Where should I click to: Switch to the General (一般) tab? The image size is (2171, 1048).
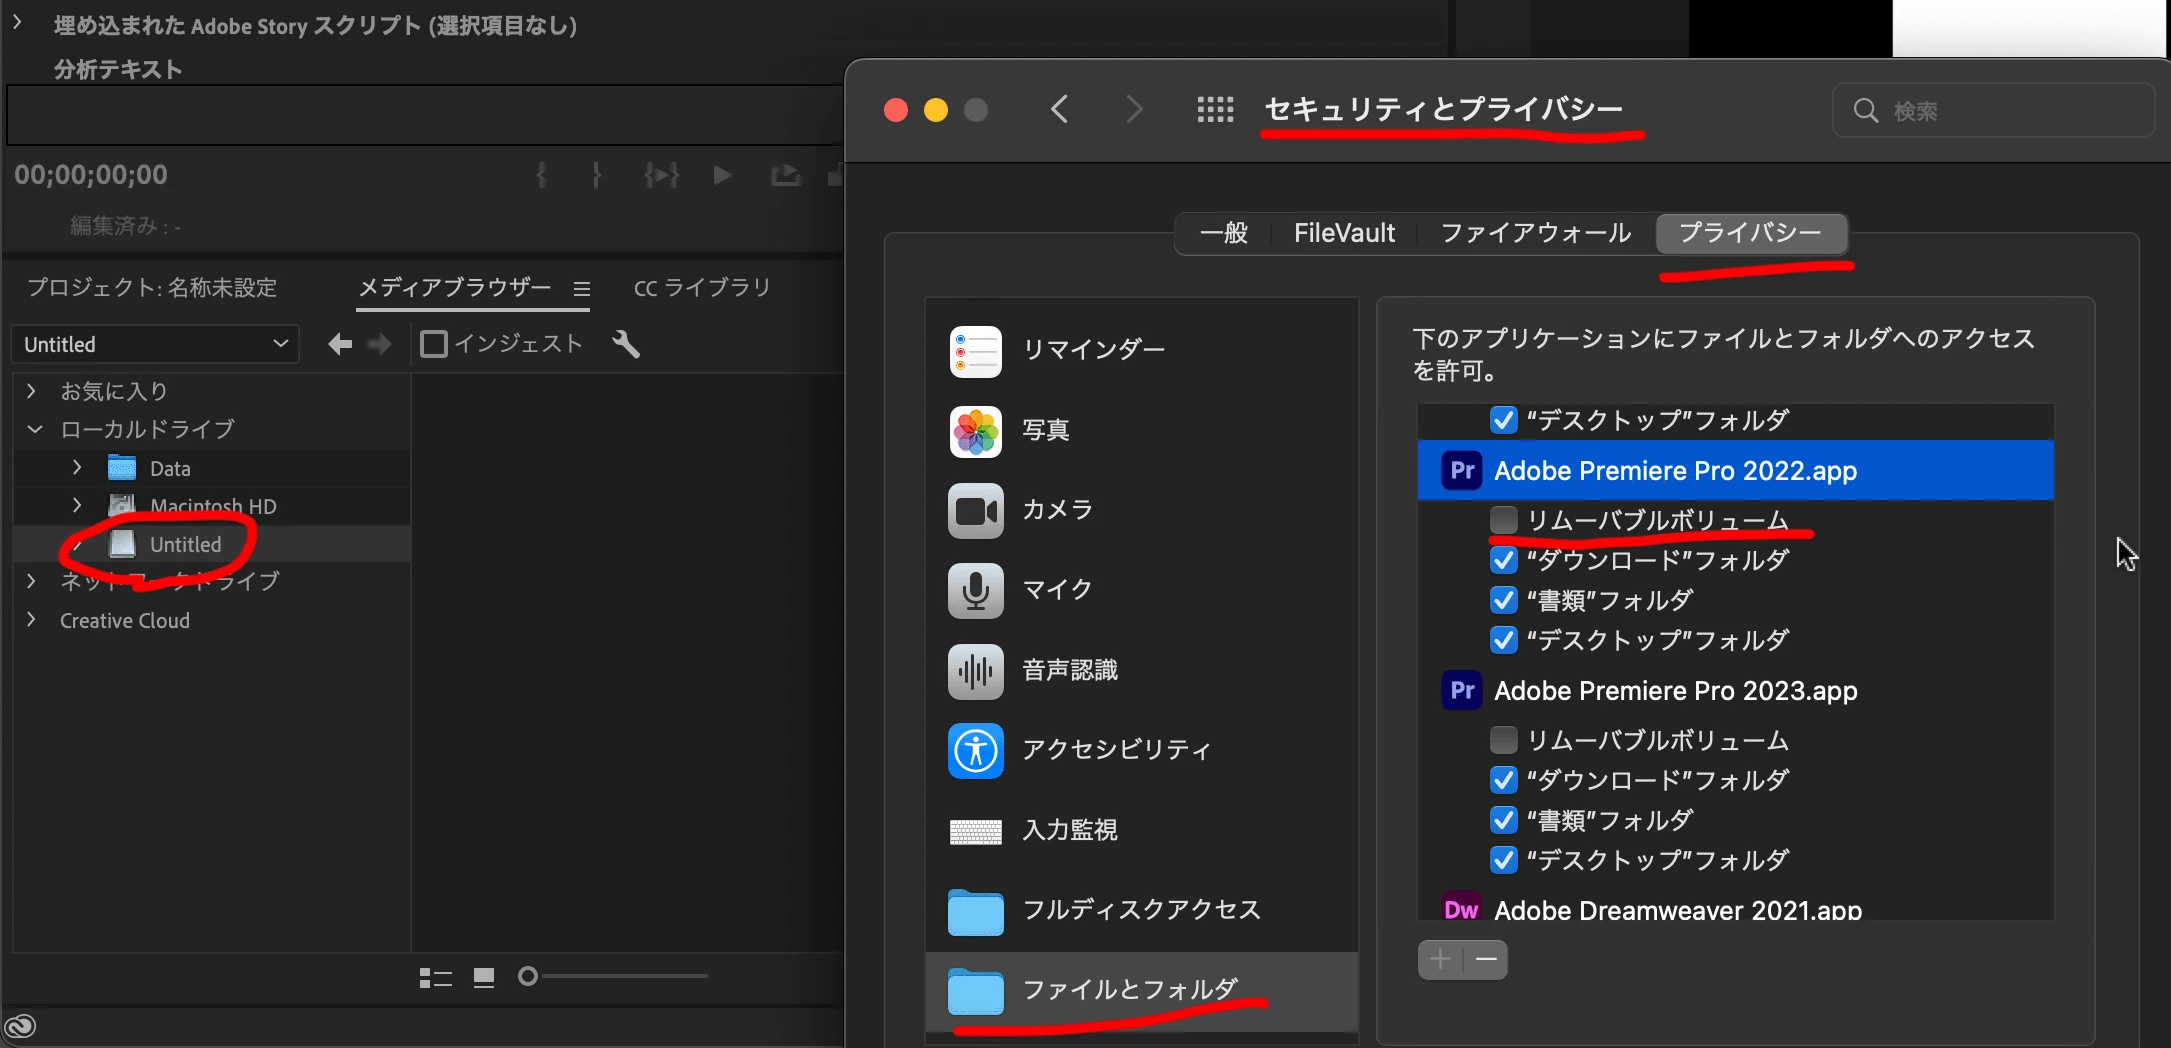[1224, 233]
